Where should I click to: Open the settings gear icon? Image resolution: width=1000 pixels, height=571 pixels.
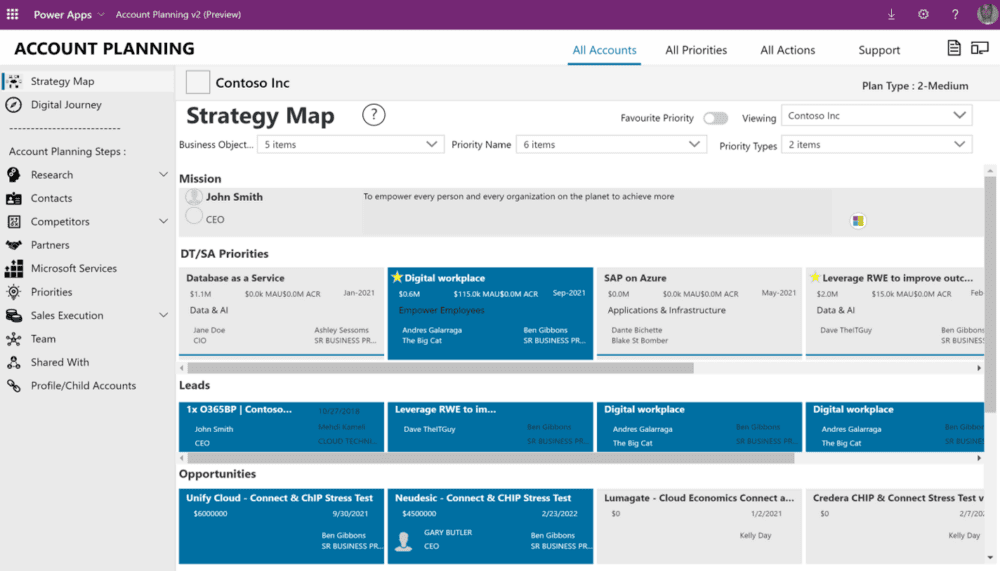pyautogui.click(x=923, y=14)
